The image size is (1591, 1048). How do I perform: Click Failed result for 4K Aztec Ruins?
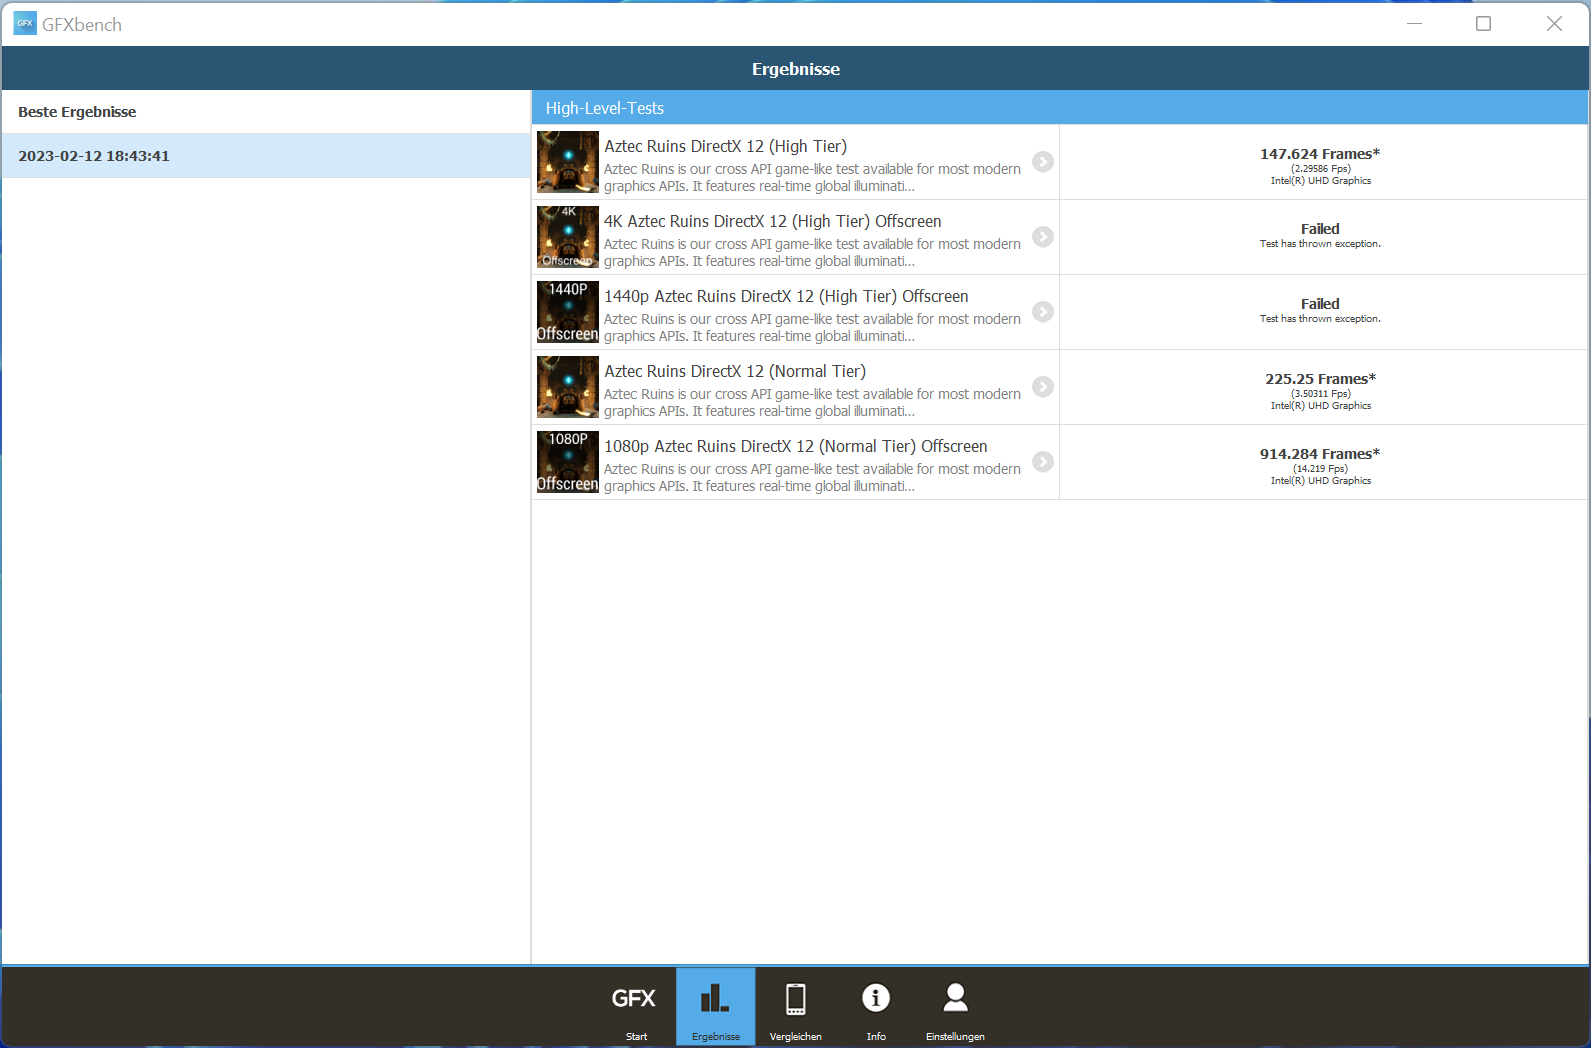click(x=1319, y=230)
